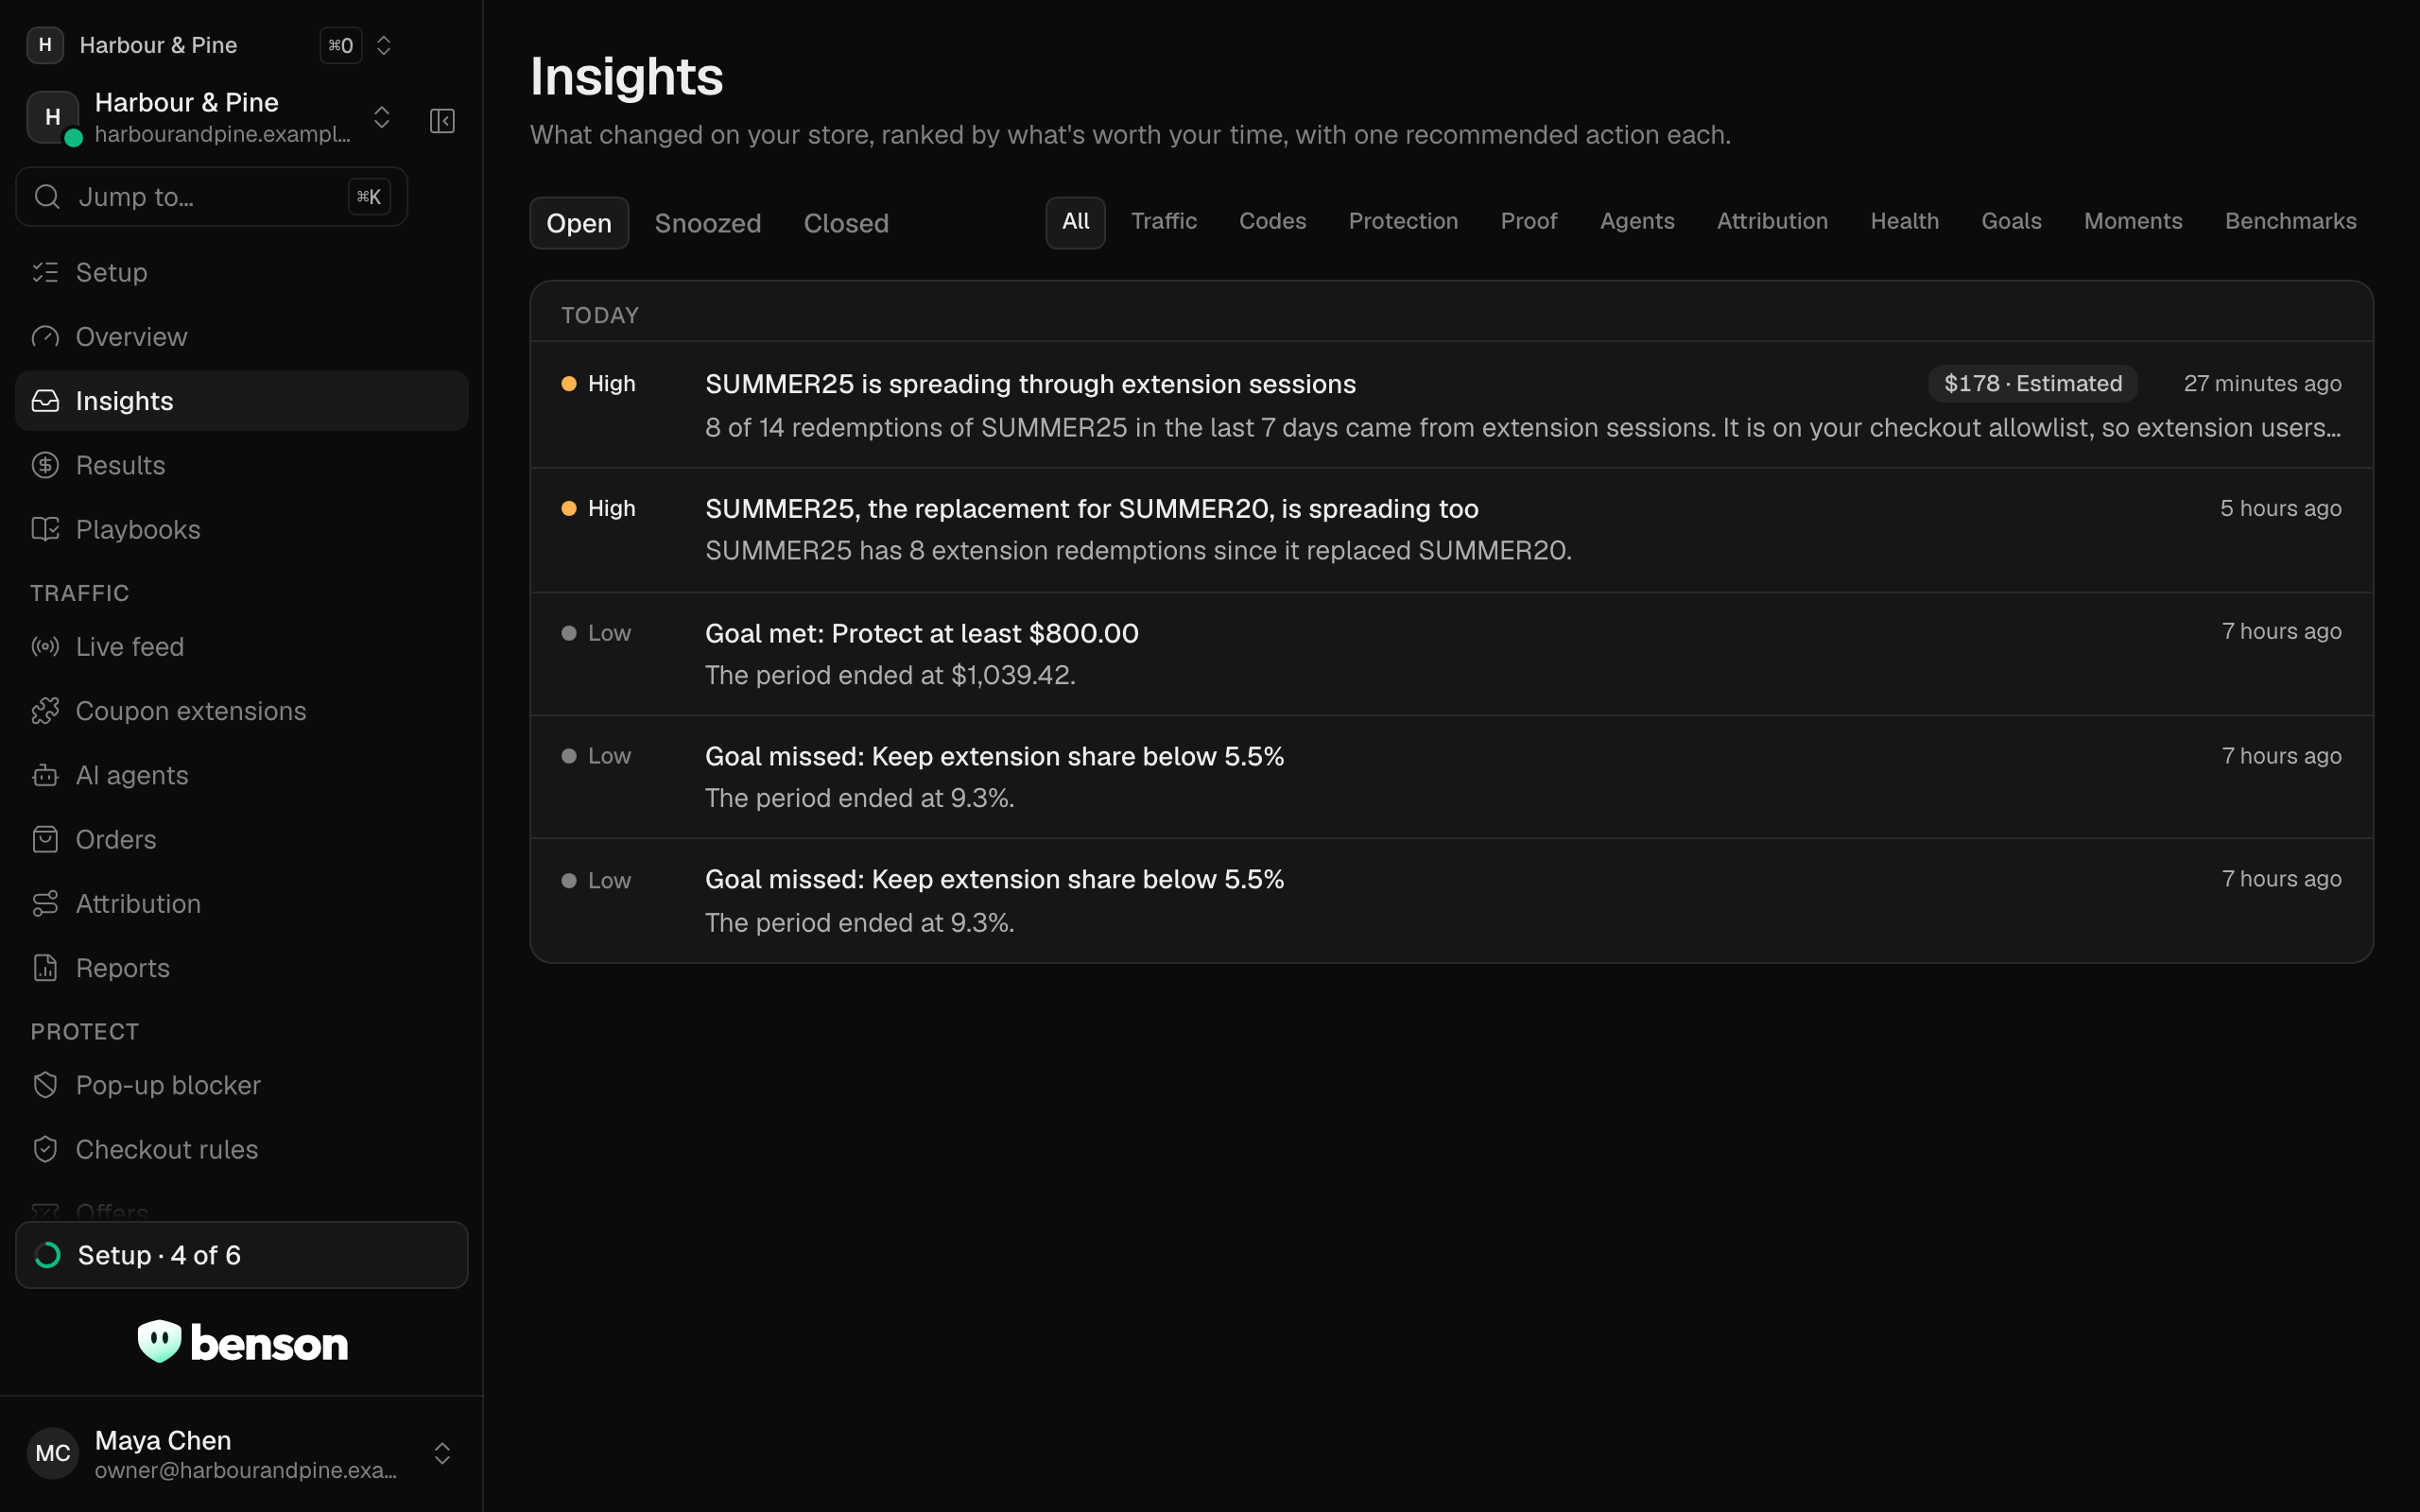Open 'SUMMER25 is spreading through extension sessions' insight

click(x=1451, y=405)
